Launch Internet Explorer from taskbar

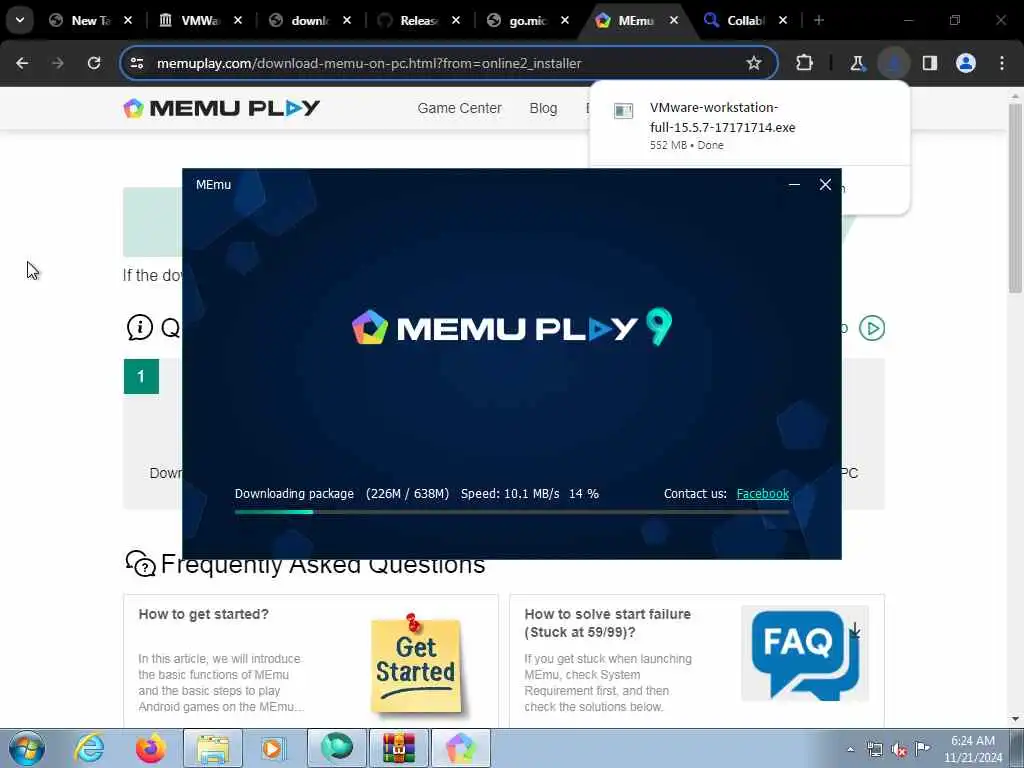pyautogui.click(x=88, y=748)
